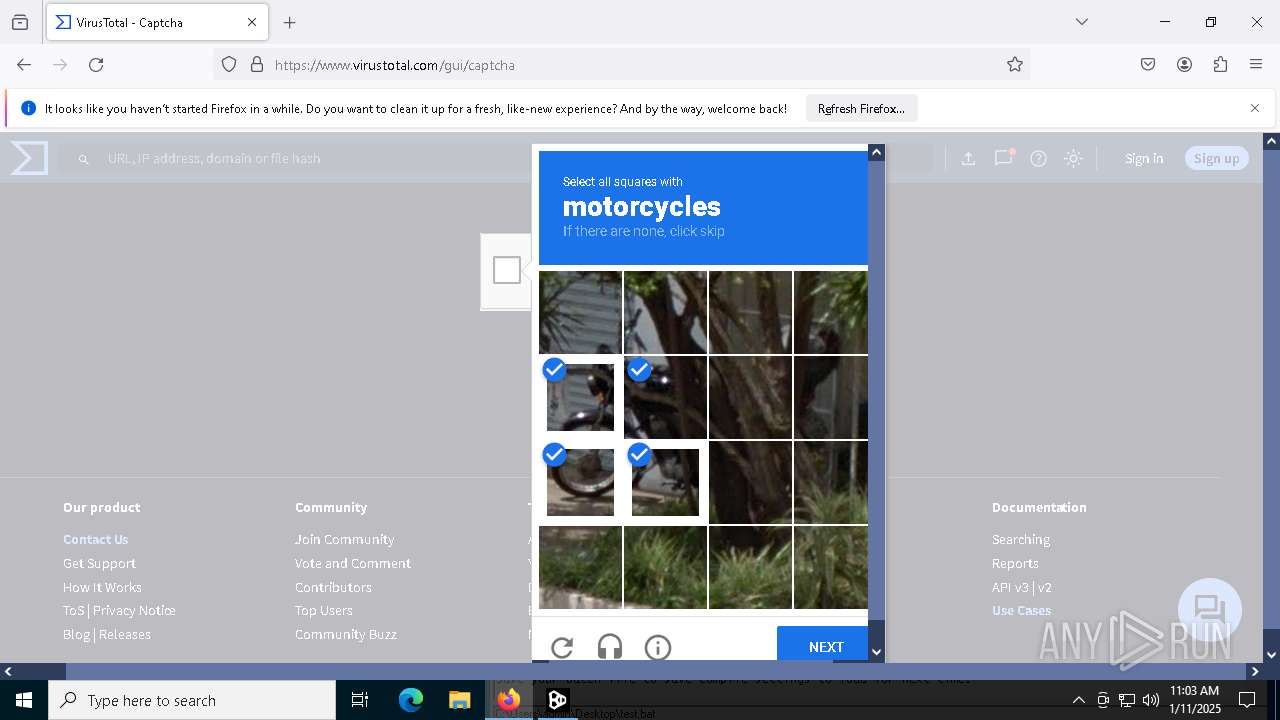
Task: Open the How It Works link
Action: coord(102,587)
